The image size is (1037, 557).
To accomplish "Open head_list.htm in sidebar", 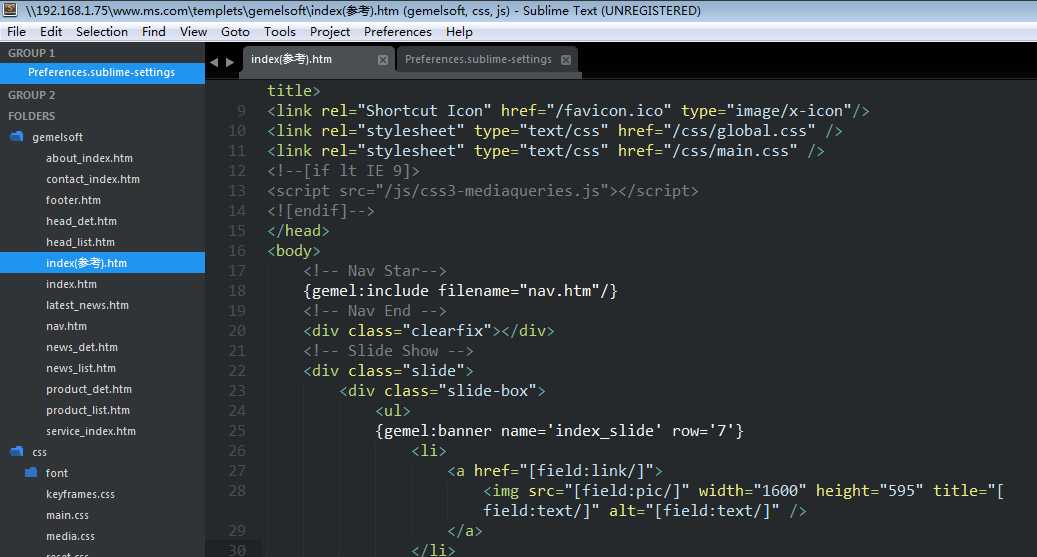I will point(80,242).
